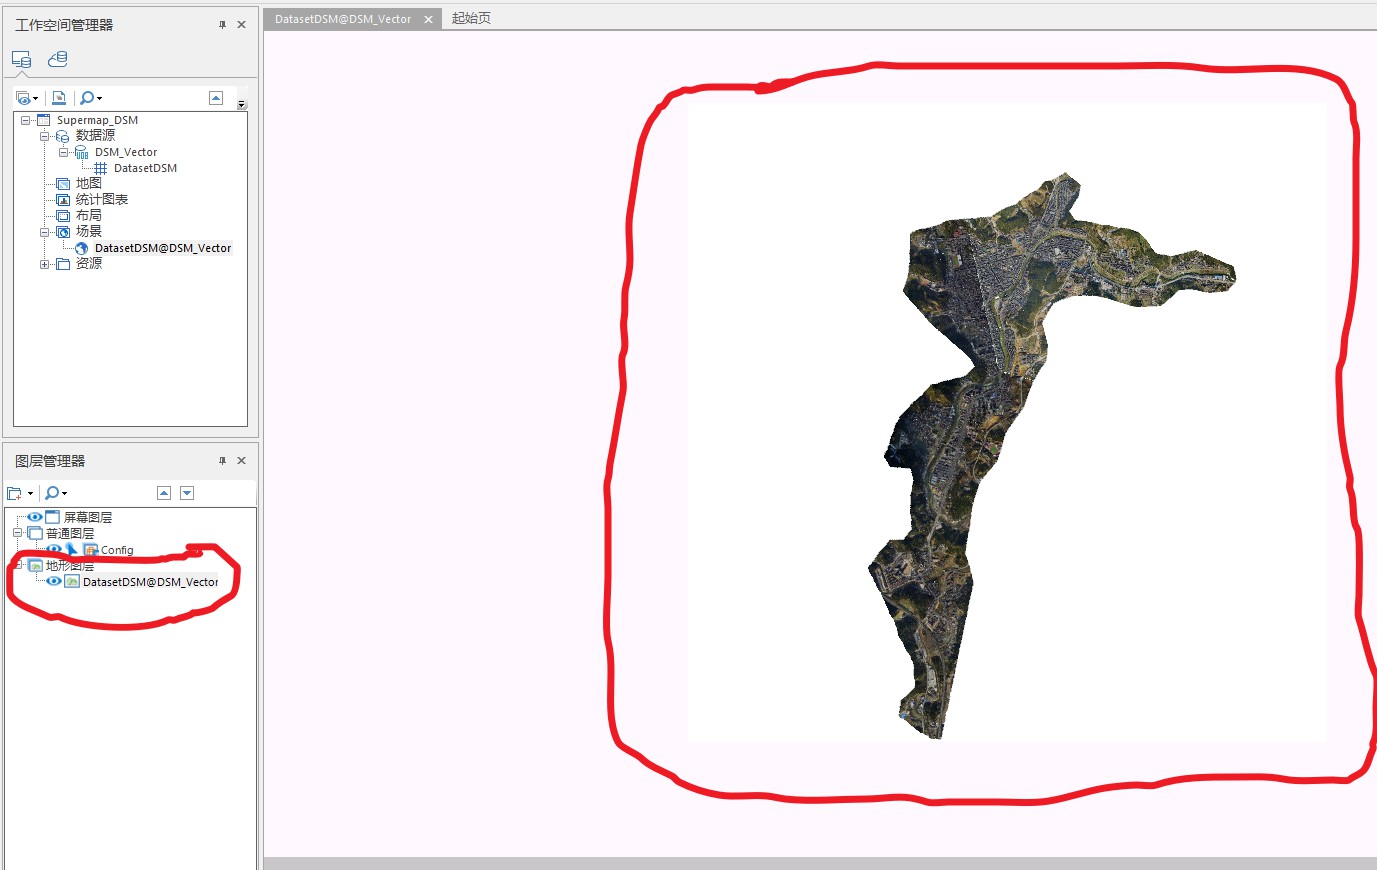1377x870 pixels.
Task: Click workspace manager collapse-up arrow button
Action: 216,97
